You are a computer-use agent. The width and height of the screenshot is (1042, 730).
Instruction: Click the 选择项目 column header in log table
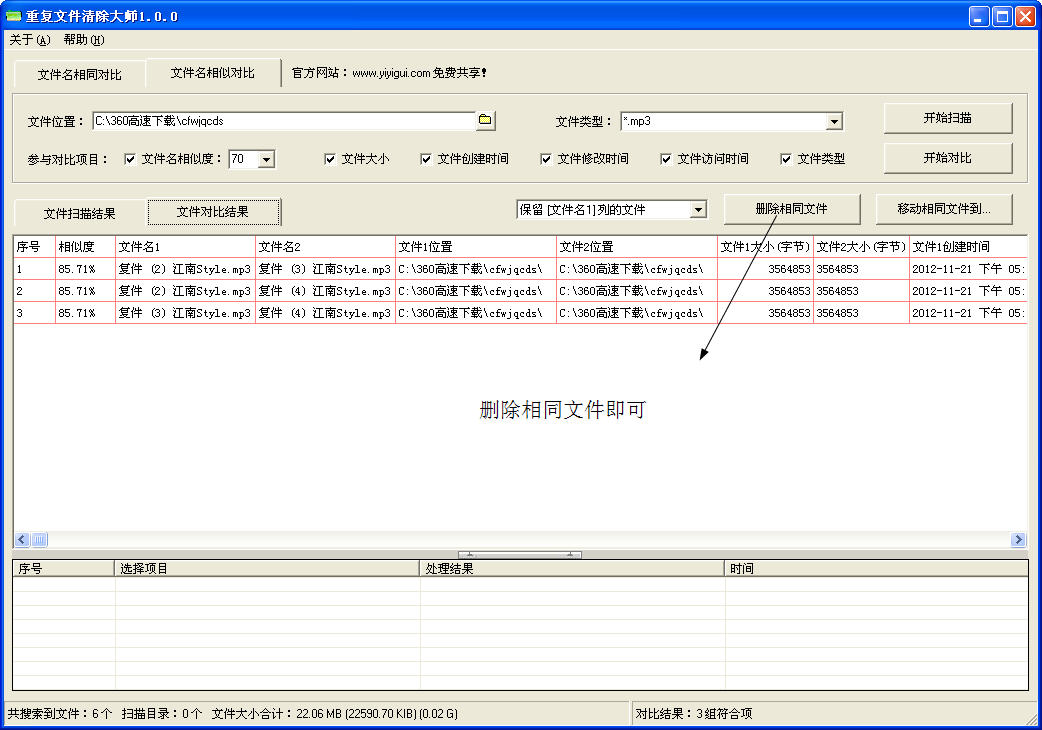[266, 569]
